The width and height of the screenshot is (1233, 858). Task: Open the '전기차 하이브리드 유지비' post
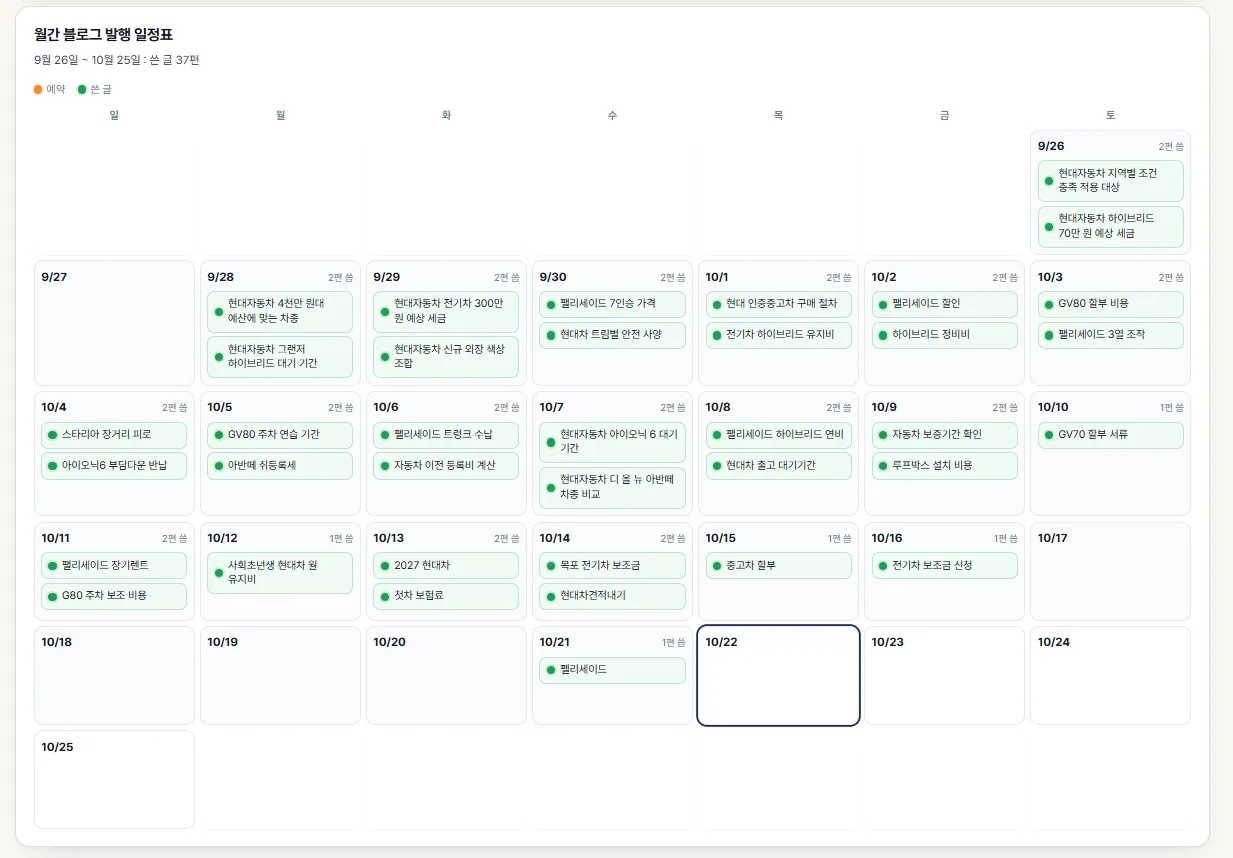click(778, 335)
